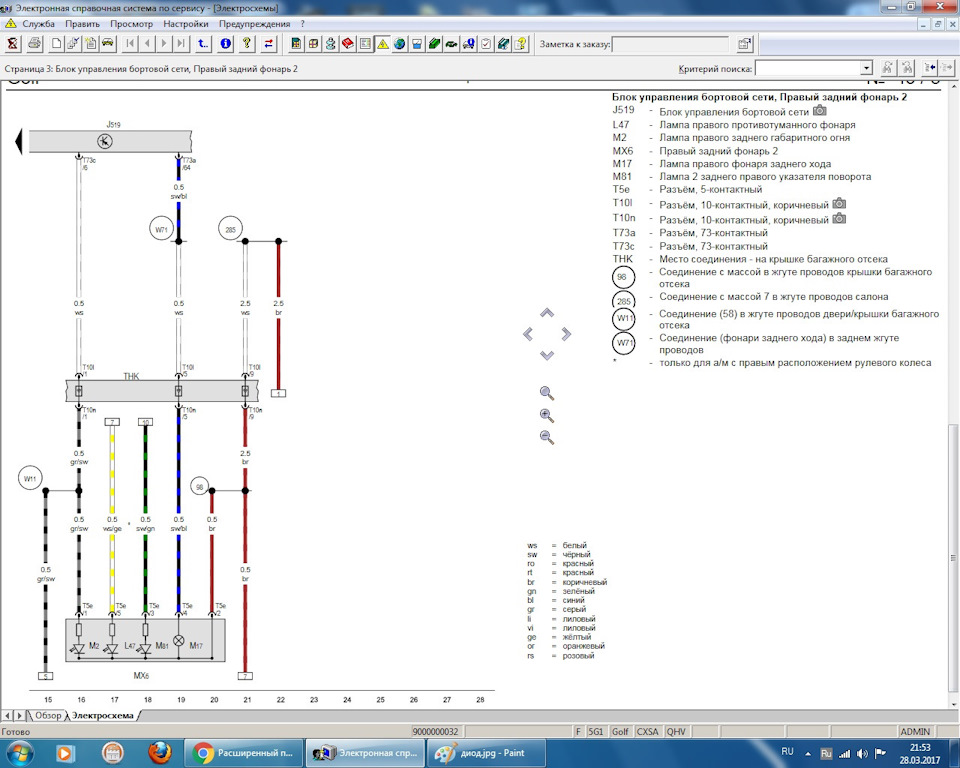The image size is (960, 768).
Task: Go to next page arrow
Action: coord(163,43)
